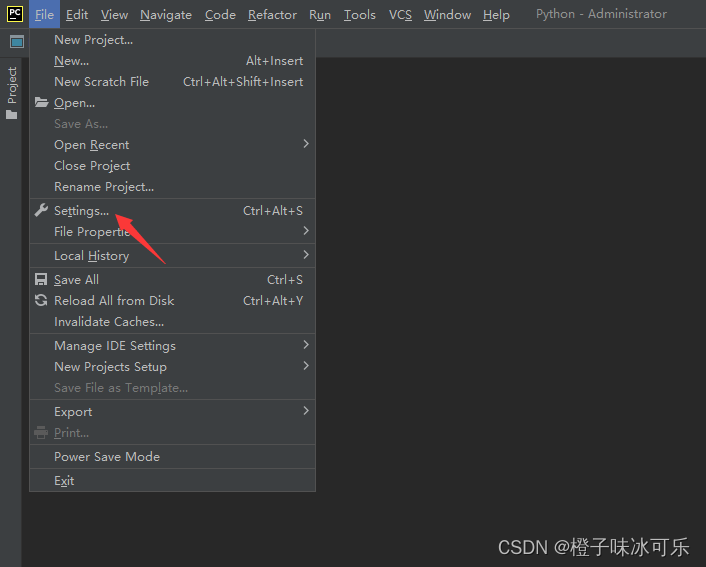Viewport: 706px width, 567px height.
Task: Toggle Power Save Mode
Action: pyautogui.click(x=172, y=457)
